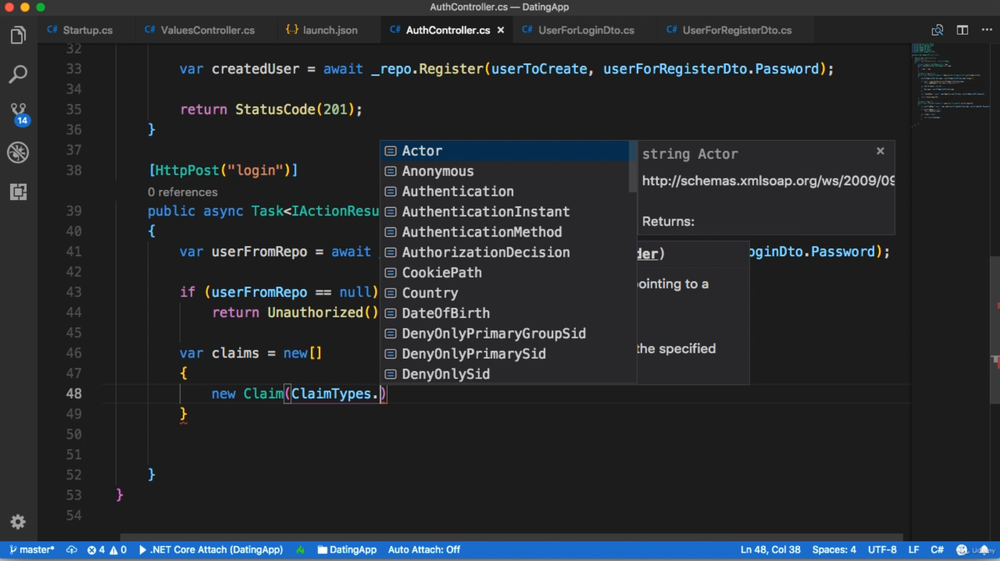This screenshot has height=561, width=1000.
Task: Switch to the Startup.cs tab
Action: (x=87, y=30)
